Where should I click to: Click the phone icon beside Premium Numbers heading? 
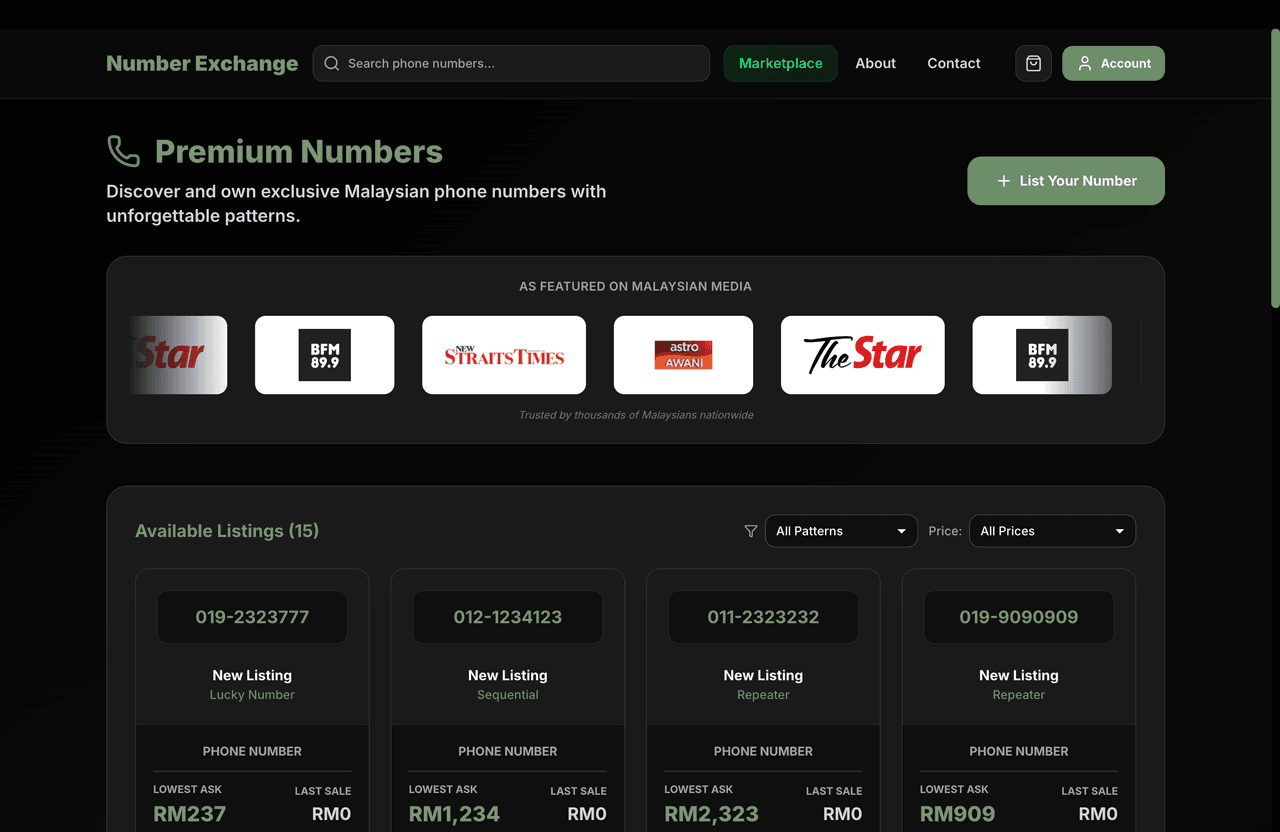point(122,150)
